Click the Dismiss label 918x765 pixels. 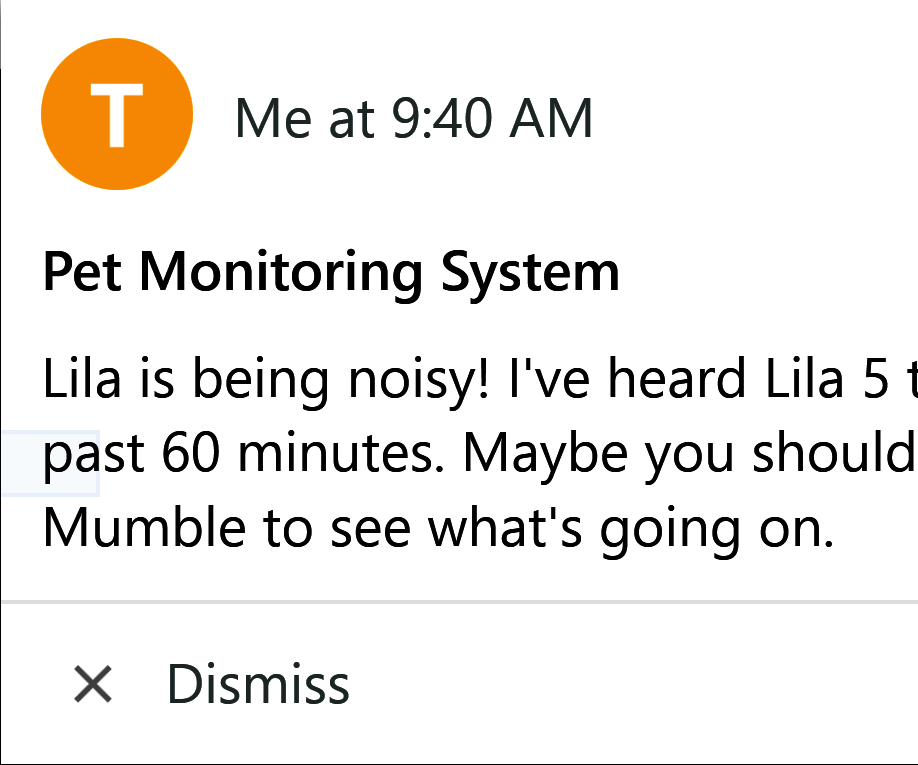click(x=258, y=684)
